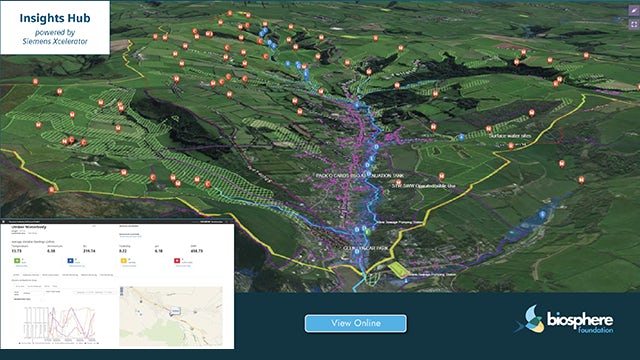The image size is (640, 360).
Task: Click the Insights Hub title card
Action: (55, 28)
